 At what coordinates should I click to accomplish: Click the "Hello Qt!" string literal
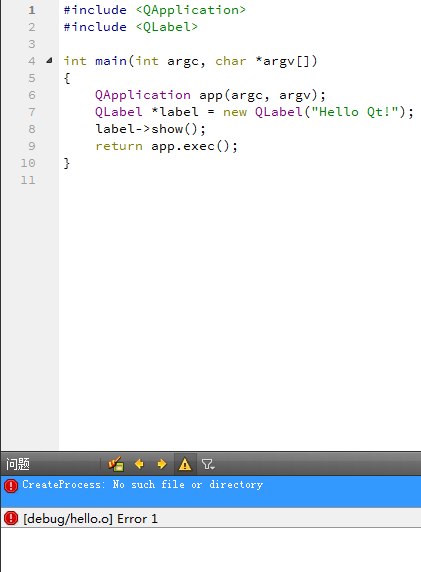[x=355, y=112]
